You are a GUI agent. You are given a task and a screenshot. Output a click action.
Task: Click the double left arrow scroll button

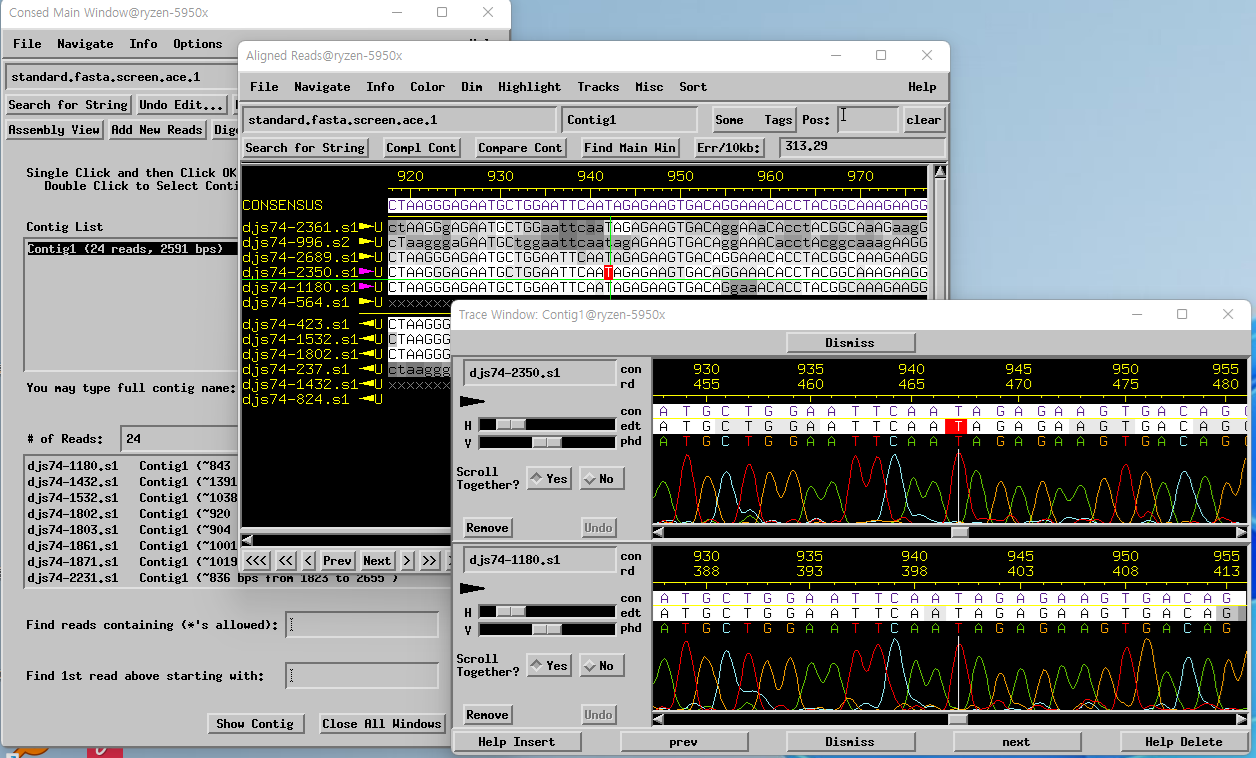point(286,561)
